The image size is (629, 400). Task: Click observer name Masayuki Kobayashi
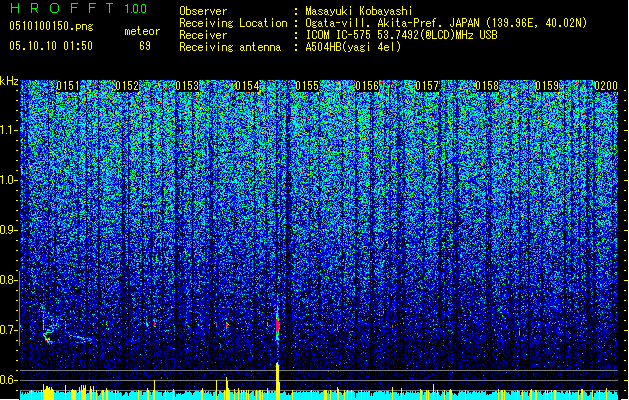(x=359, y=11)
